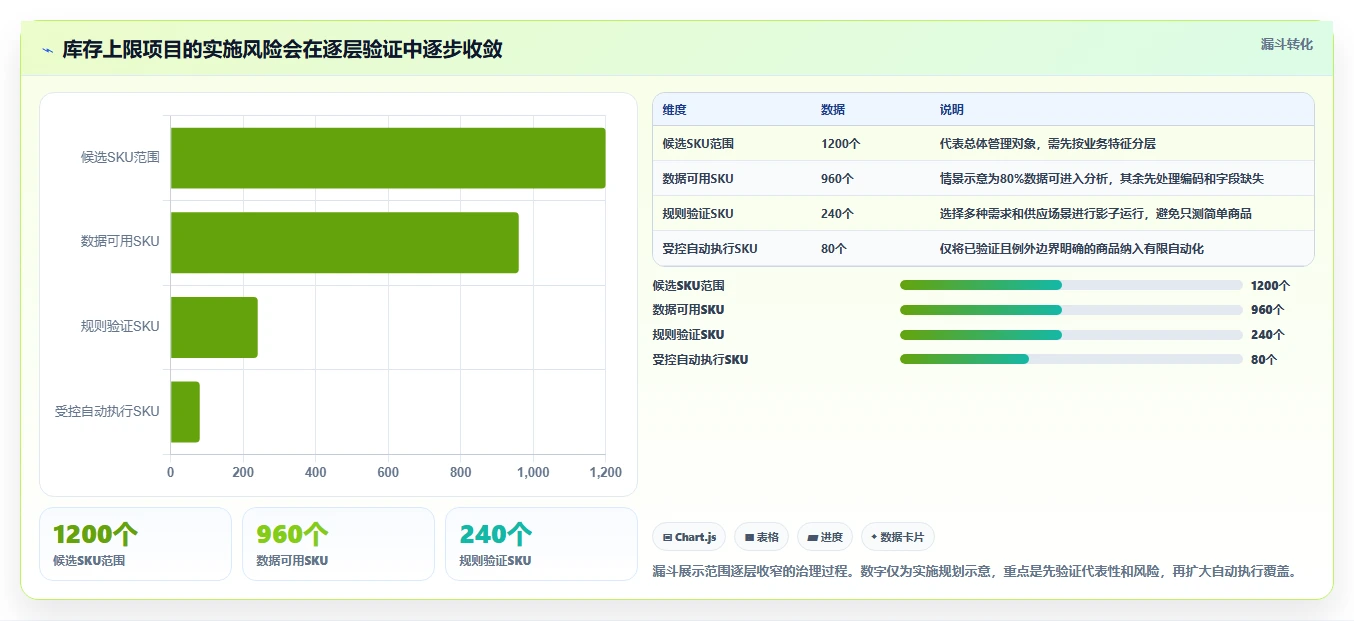
Task: Click the 规则验证SKU label in the progress list
Action: point(689,335)
